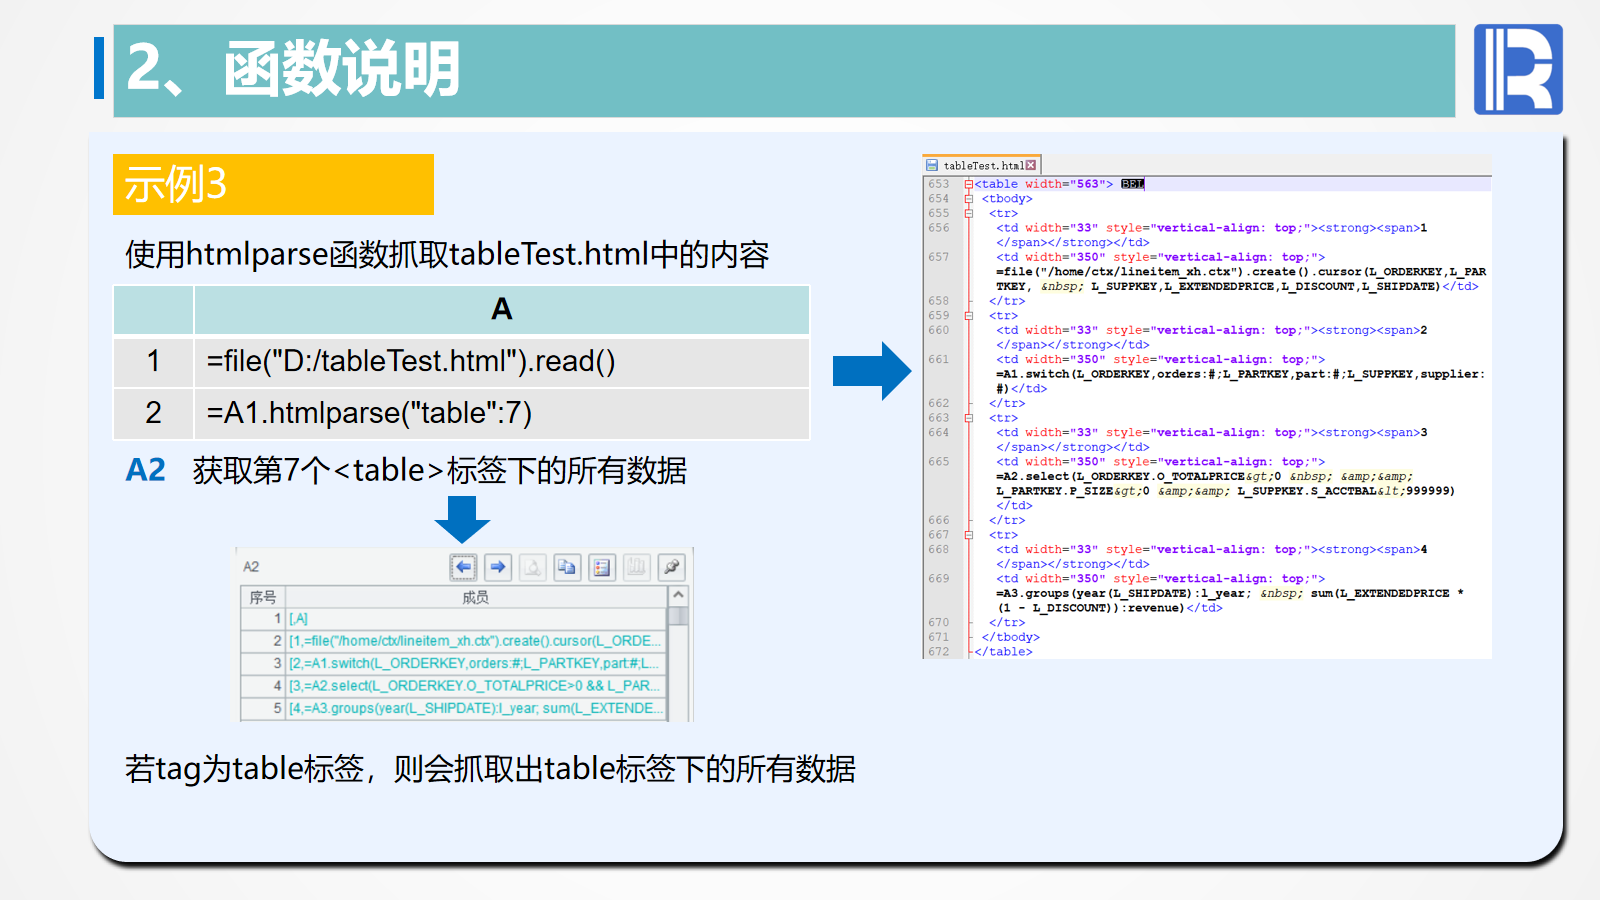The width and height of the screenshot is (1600, 900).
Task: Collapse the <tr> fold marker on line 659
Action: [968, 316]
